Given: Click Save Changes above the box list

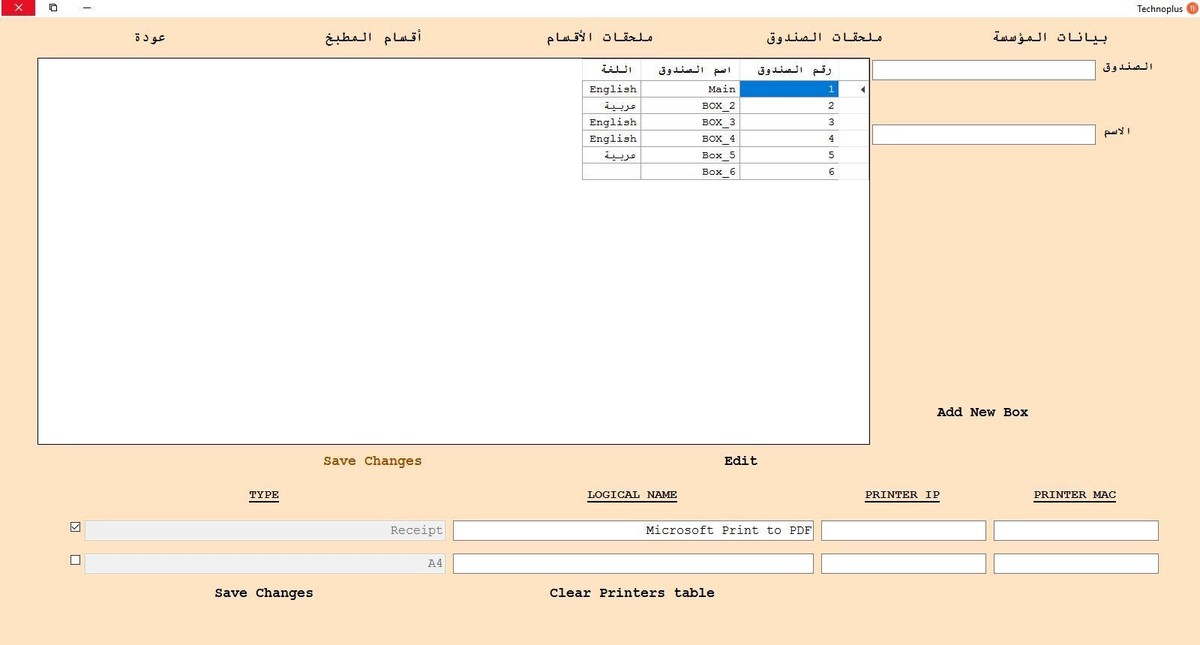Looking at the screenshot, I should [x=372, y=460].
